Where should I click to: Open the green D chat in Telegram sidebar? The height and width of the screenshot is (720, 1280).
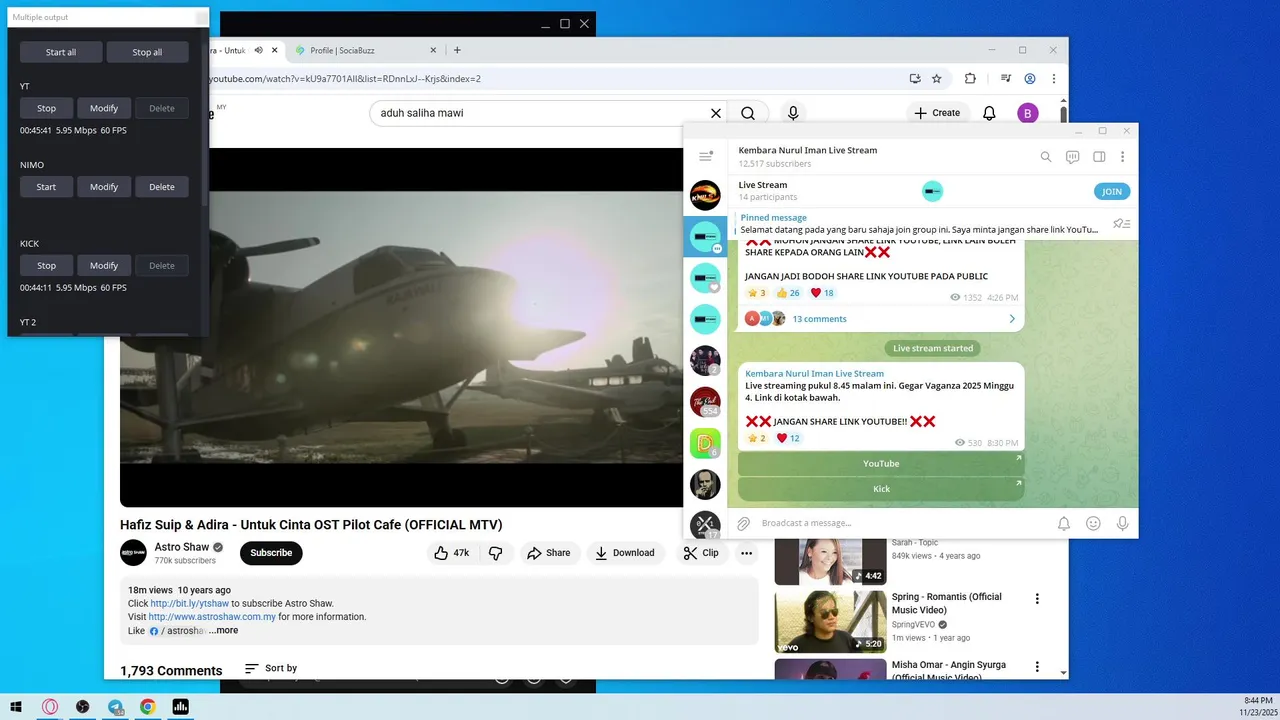click(705, 443)
